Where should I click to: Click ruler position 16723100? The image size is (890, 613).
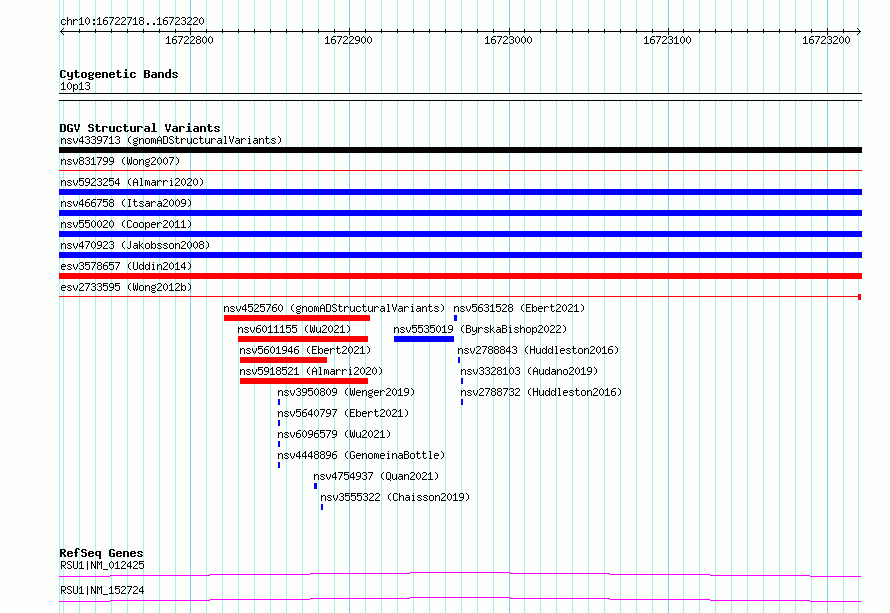tap(668, 40)
